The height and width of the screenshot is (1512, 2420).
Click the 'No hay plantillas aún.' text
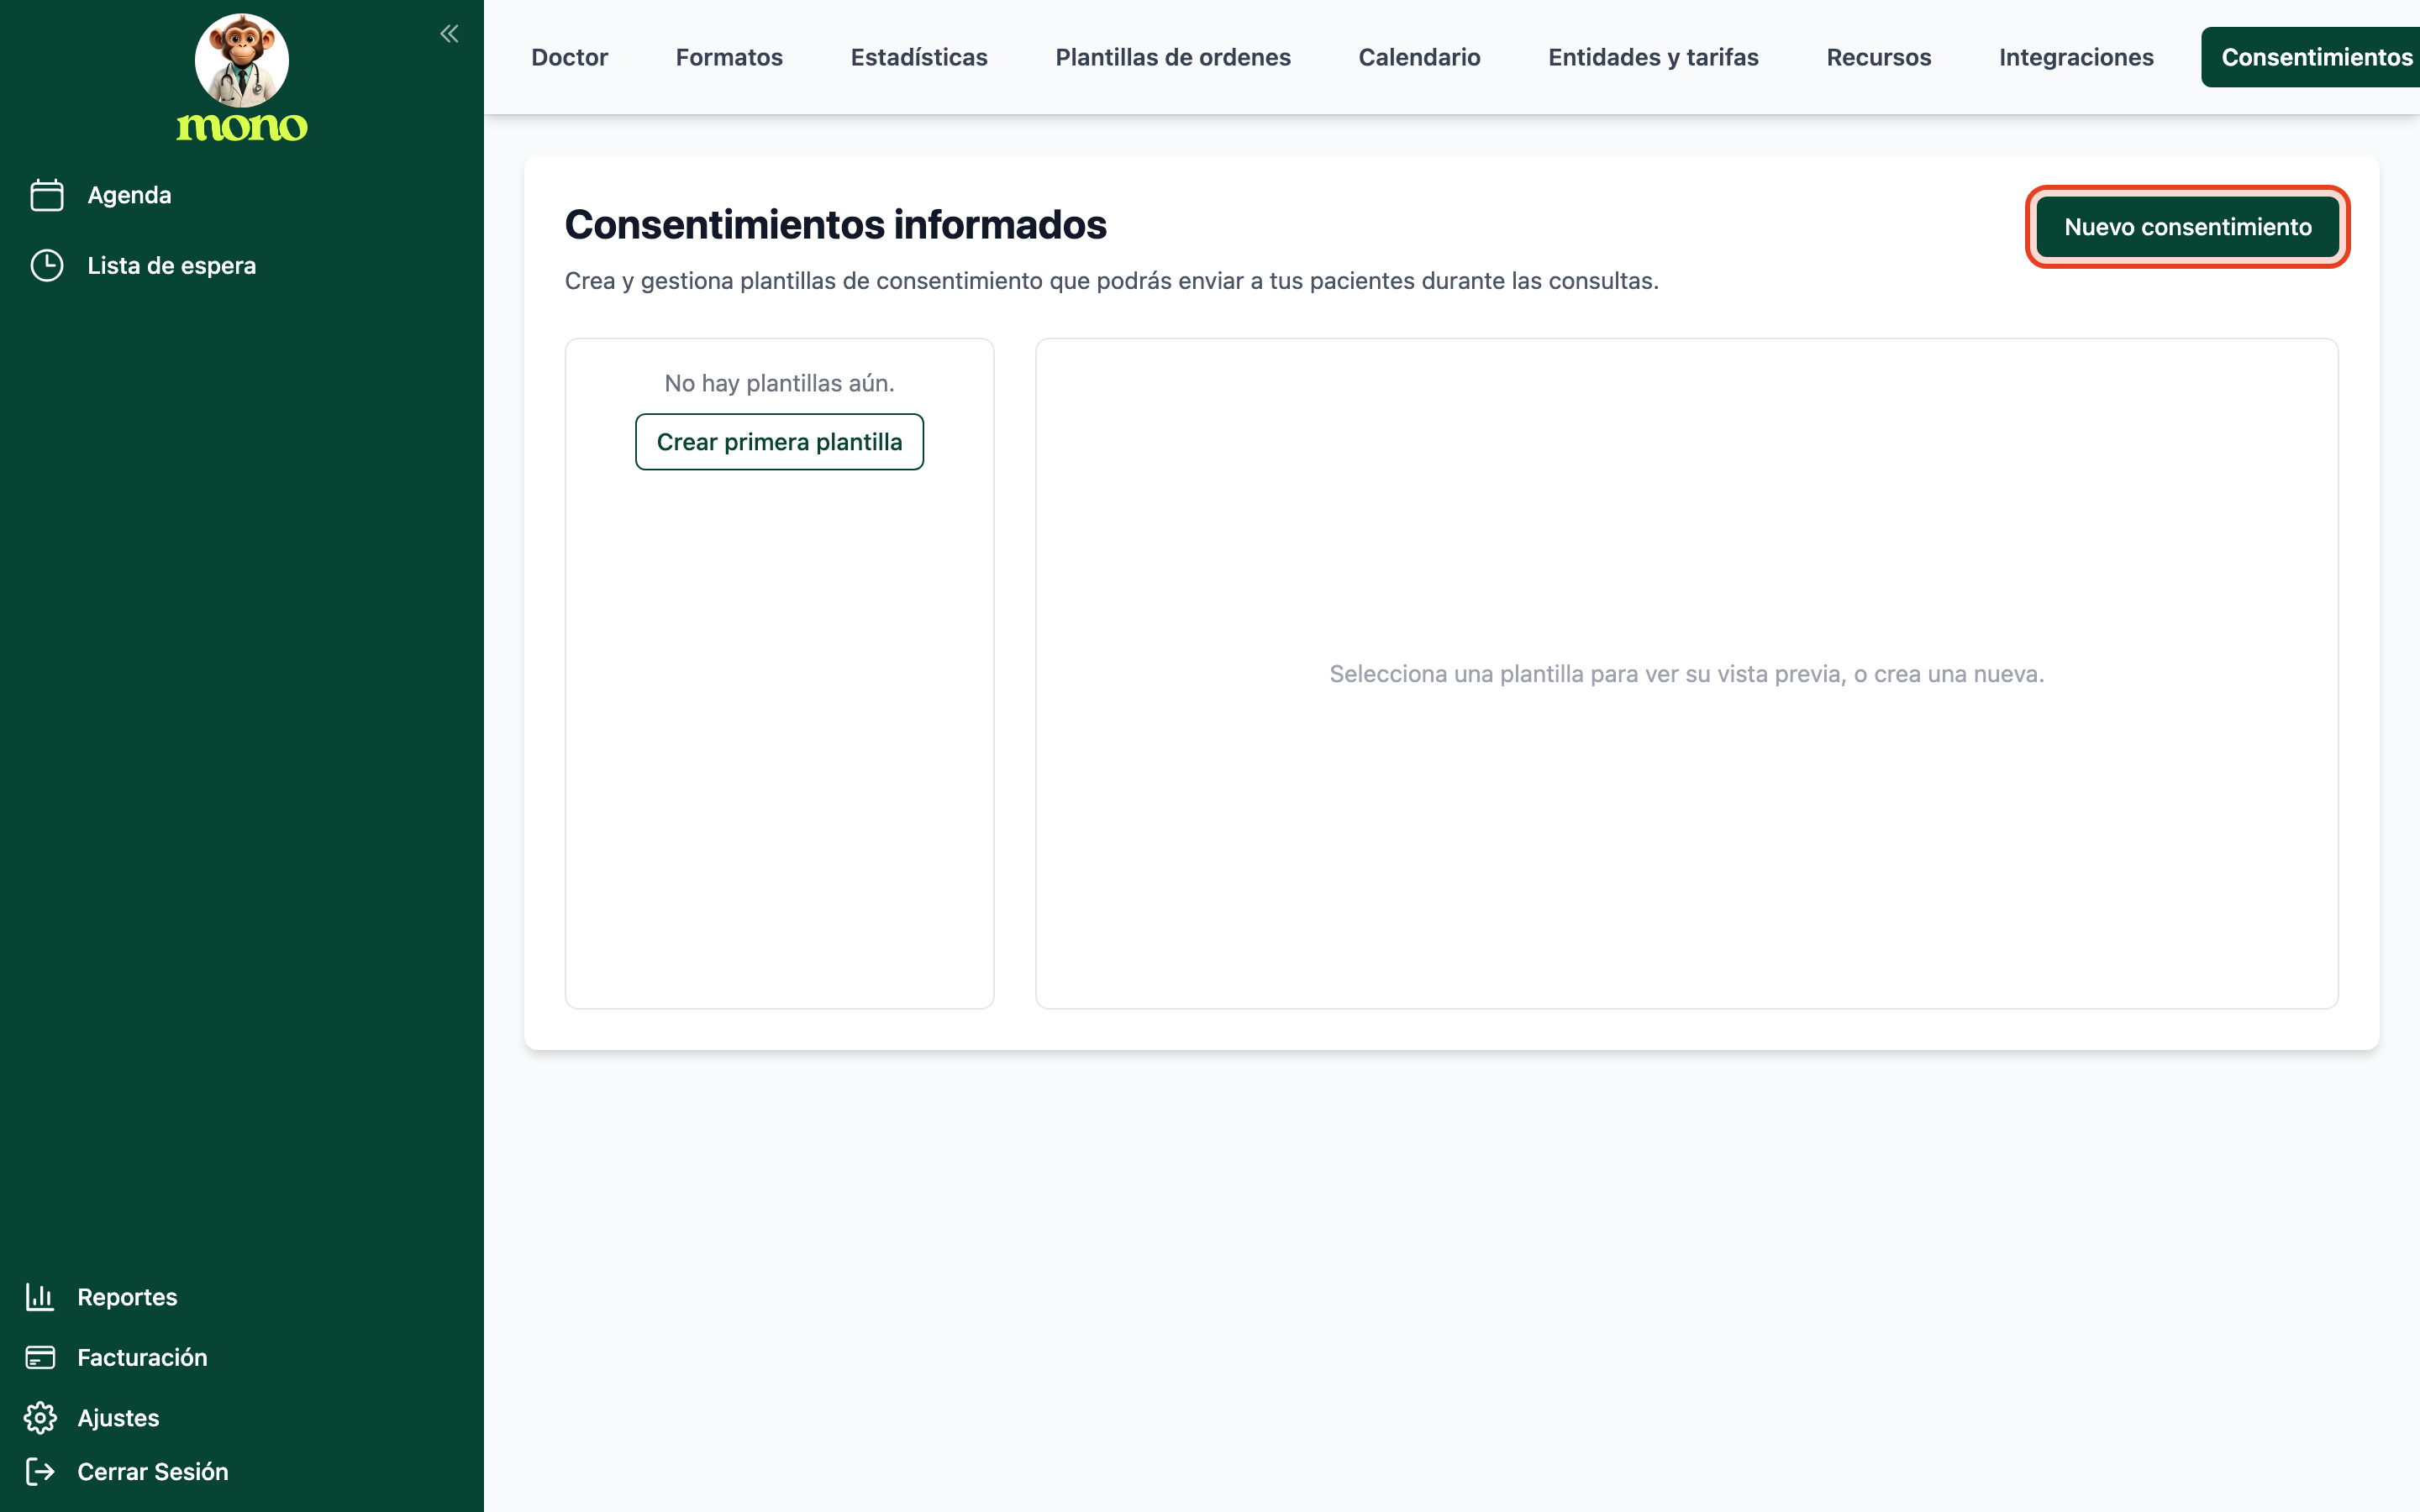tap(779, 383)
